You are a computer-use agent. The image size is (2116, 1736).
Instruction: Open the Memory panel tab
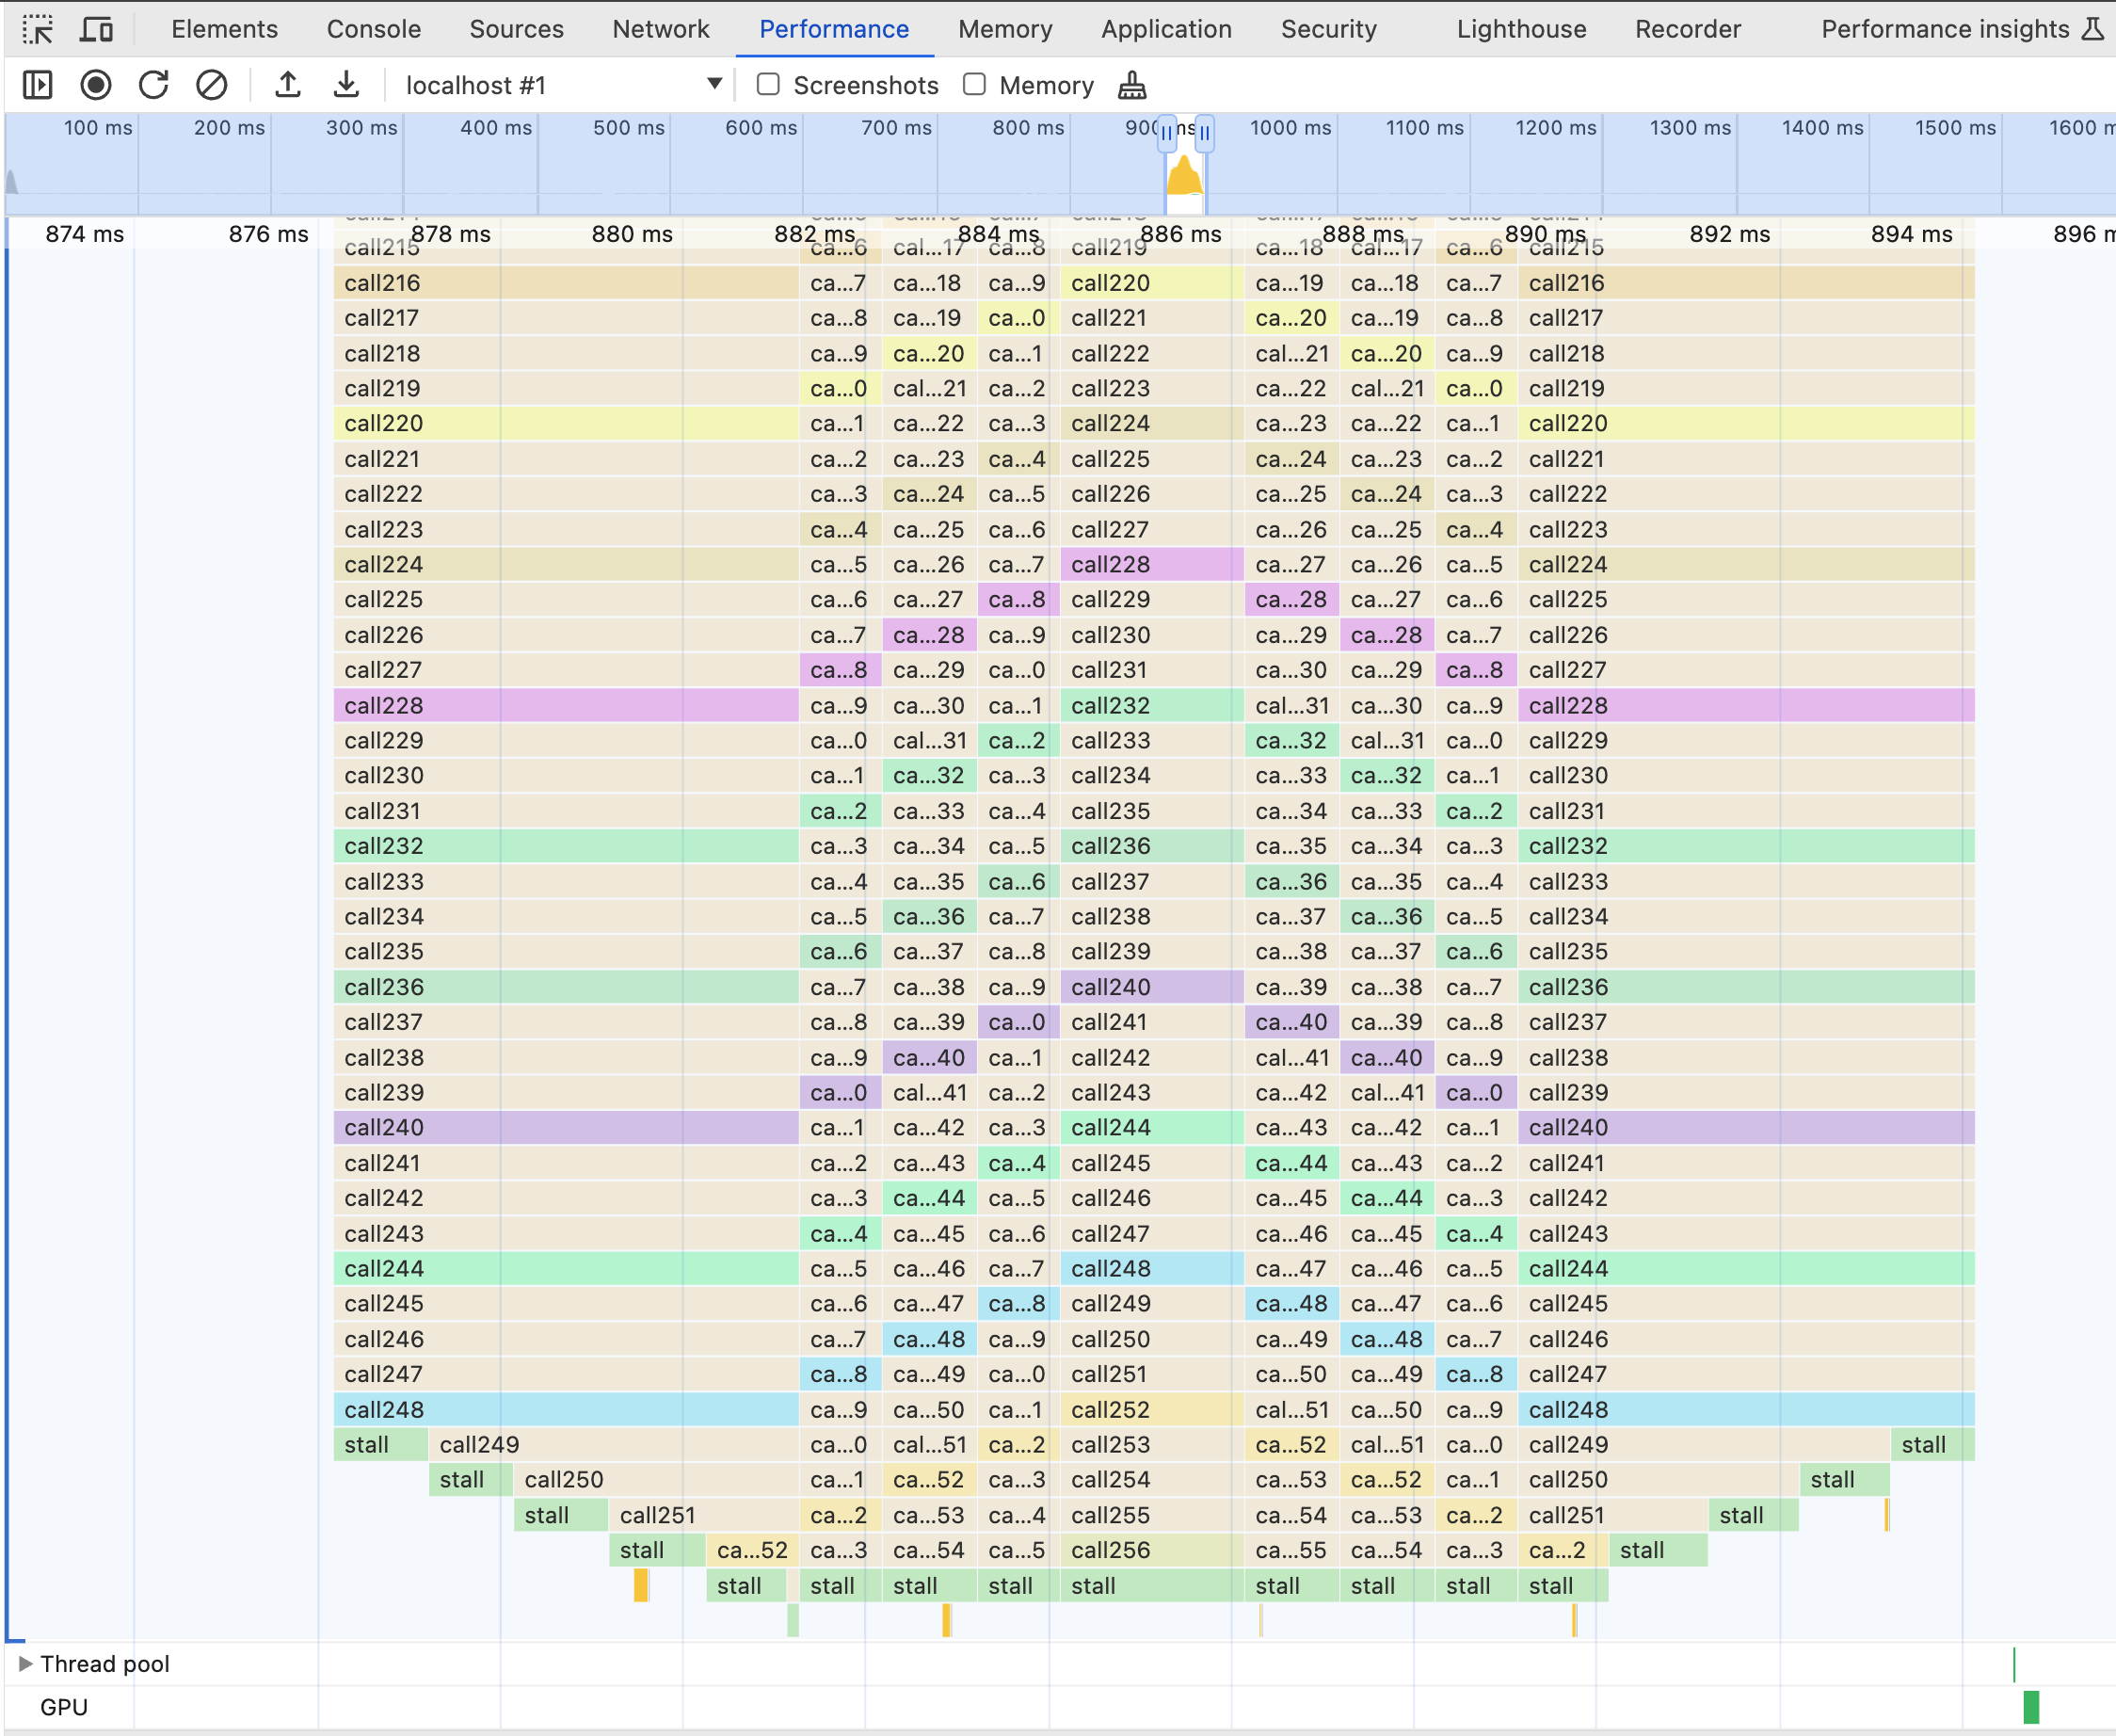[x=1005, y=29]
